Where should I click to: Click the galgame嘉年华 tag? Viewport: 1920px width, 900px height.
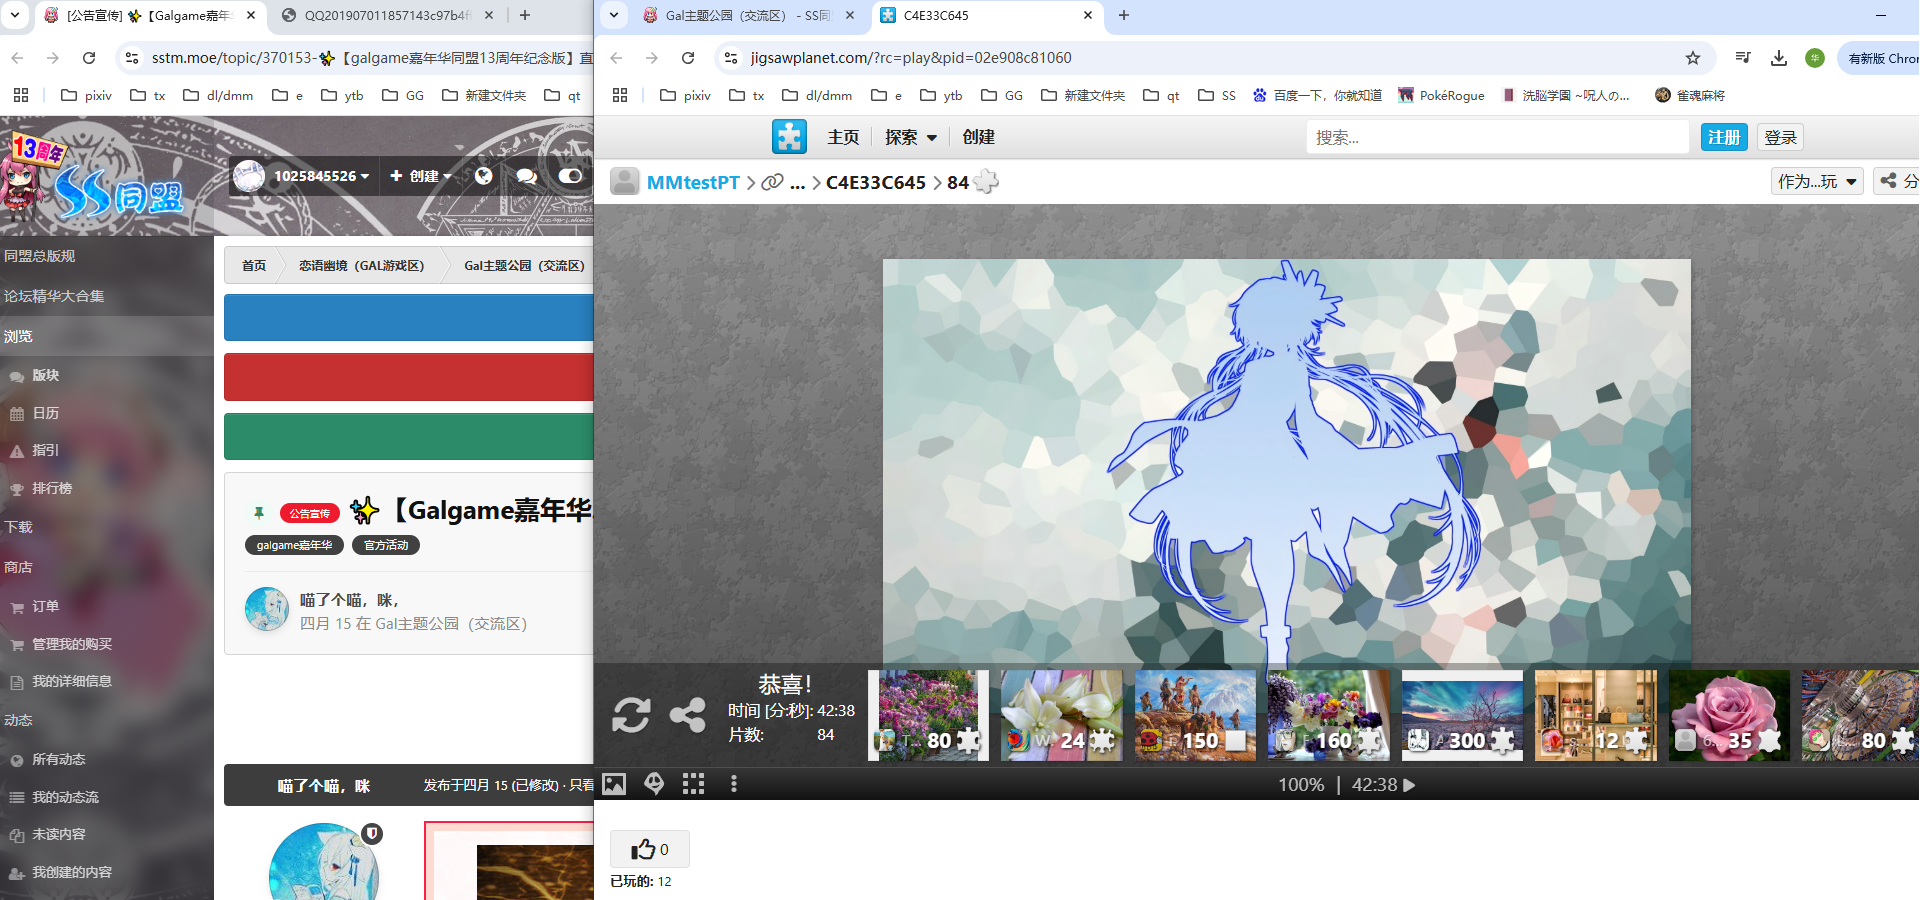click(294, 545)
